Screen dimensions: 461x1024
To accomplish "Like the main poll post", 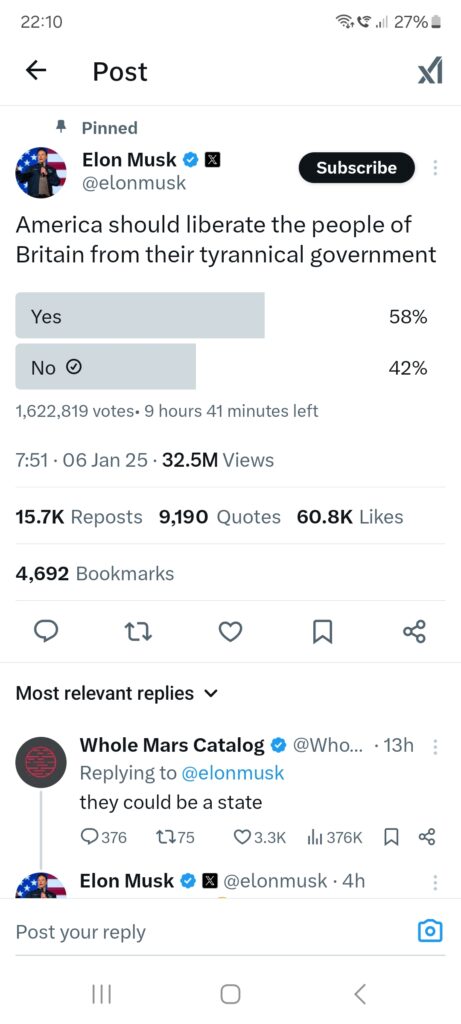I will (230, 631).
